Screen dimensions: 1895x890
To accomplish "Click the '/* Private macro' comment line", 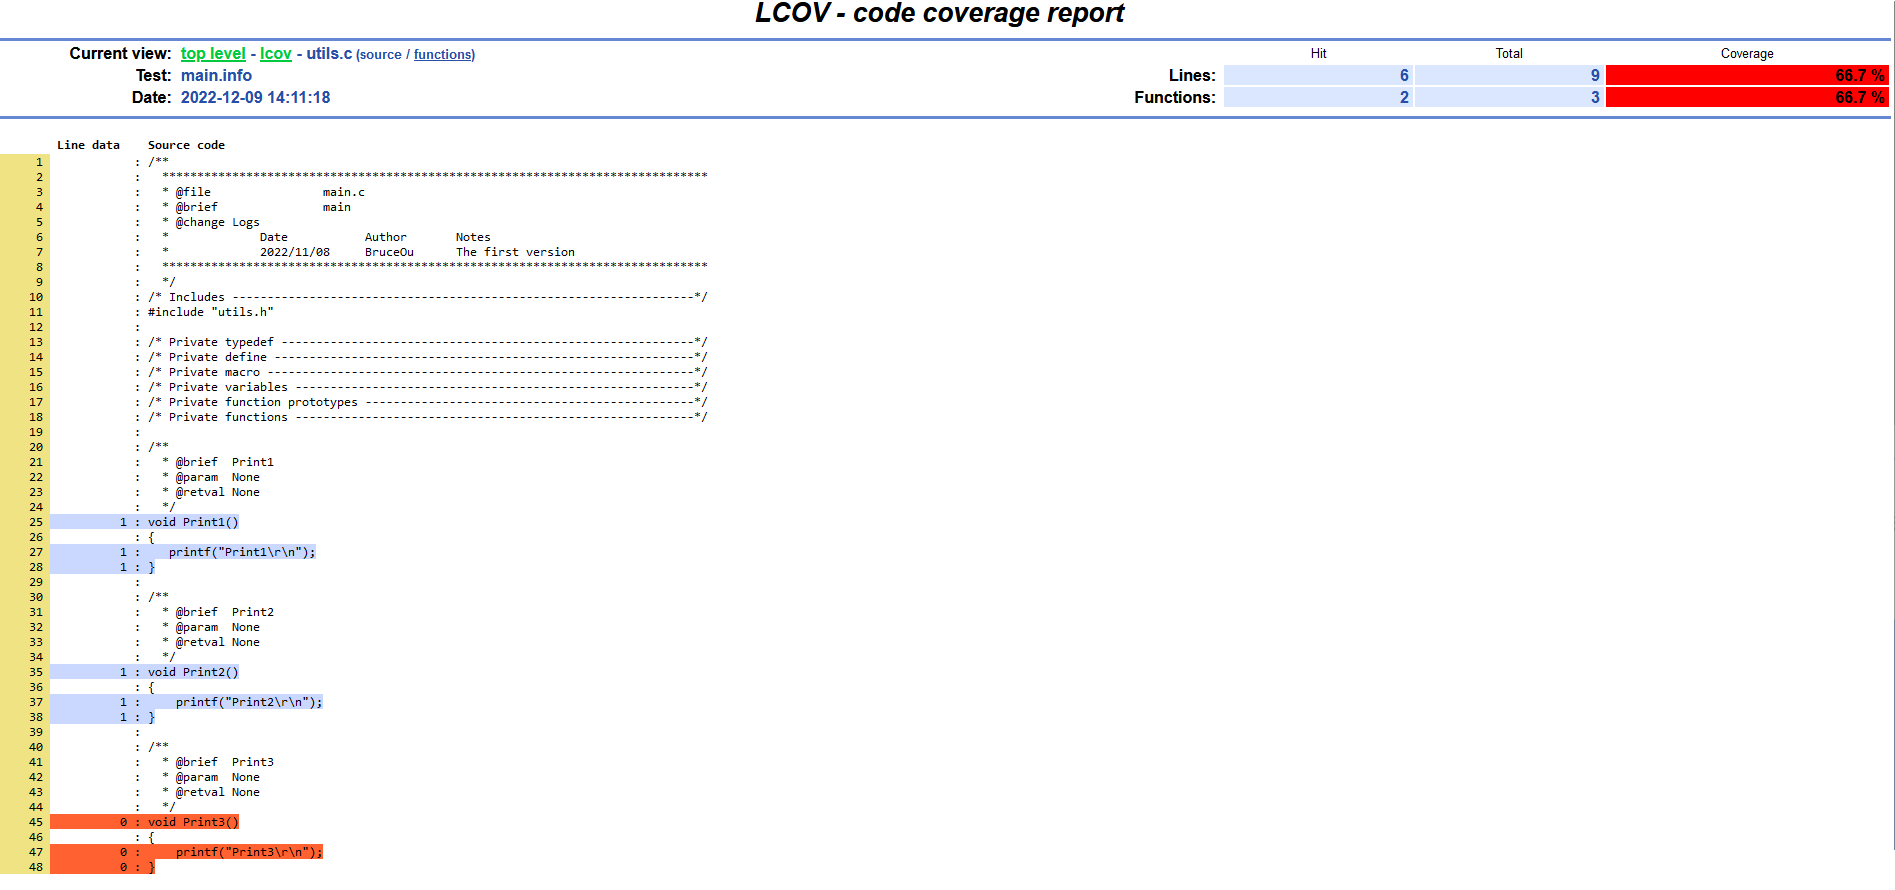I will (x=427, y=373).
